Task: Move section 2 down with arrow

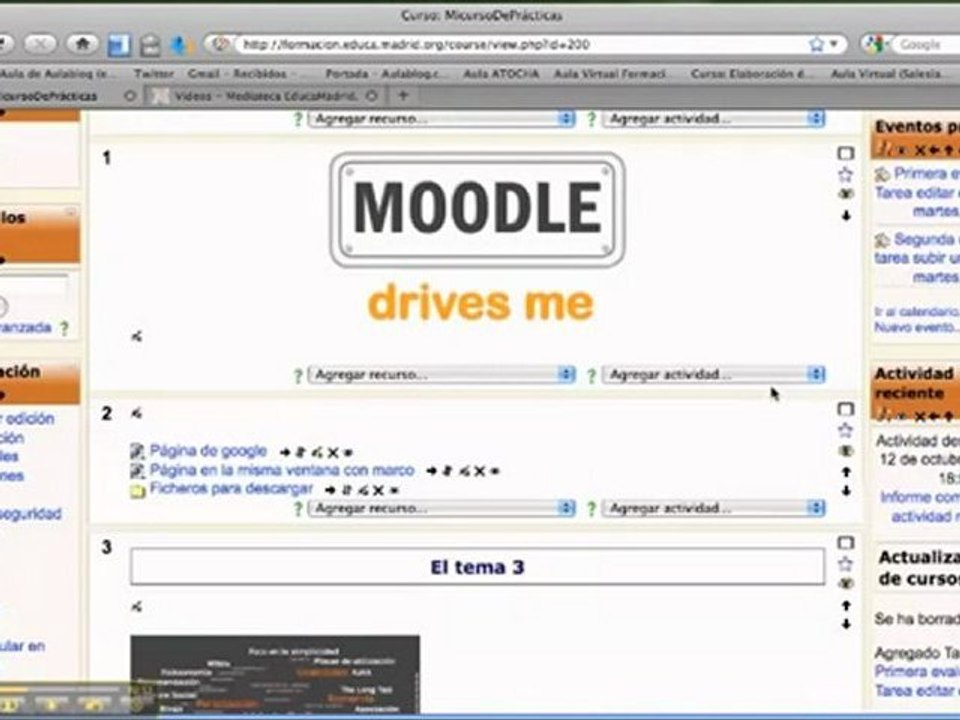Action: pyautogui.click(x=846, y=490)
